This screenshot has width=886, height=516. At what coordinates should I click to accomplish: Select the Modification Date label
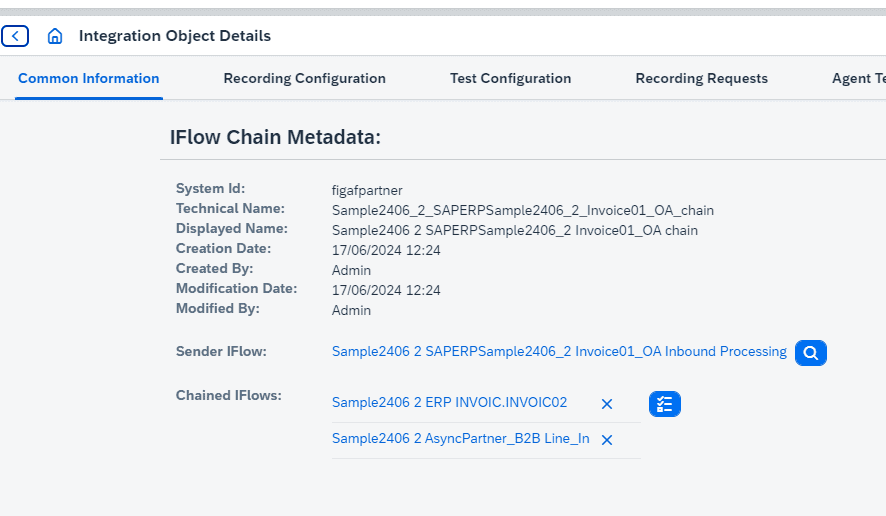click(x=236, y=288)
